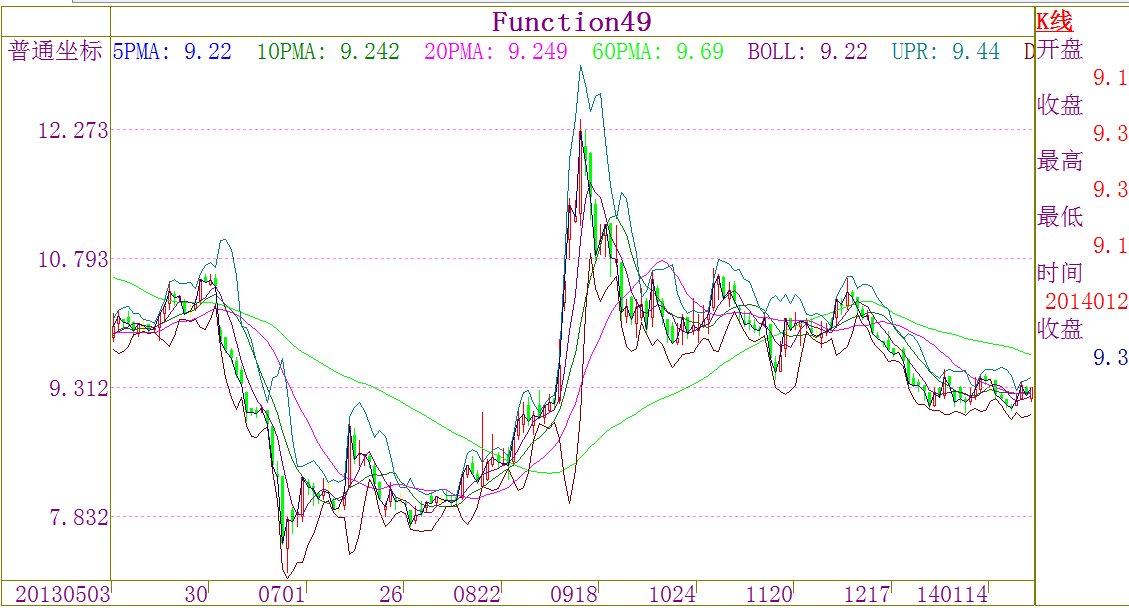This screenshot has width=1129, height=608.
Task: Click the 最高 high price label
Action: 1060,161
